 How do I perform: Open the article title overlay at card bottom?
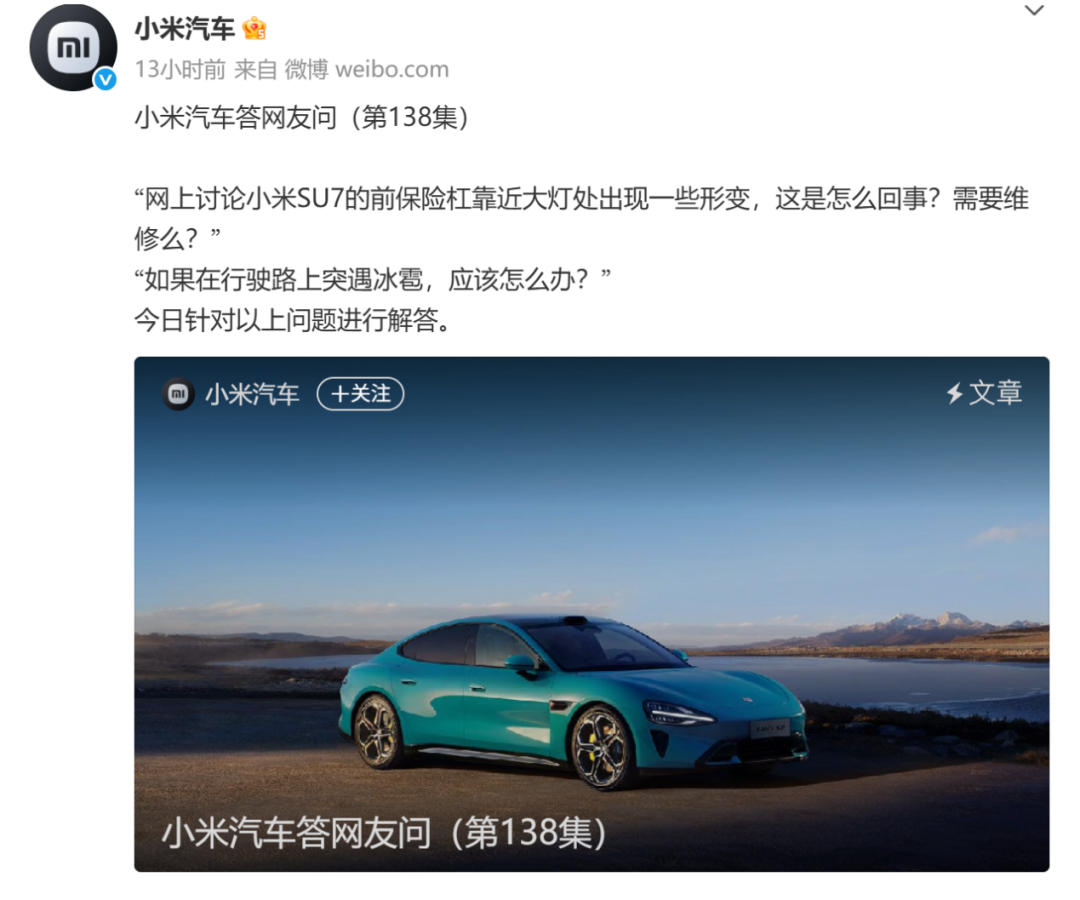pyautogui.click(x=384, y=833)
